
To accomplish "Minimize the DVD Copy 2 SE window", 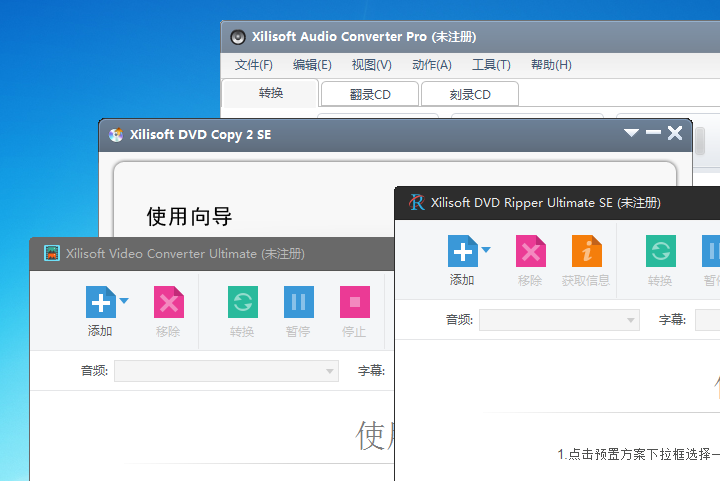I will pyautogui.click(x=653, y=133).
